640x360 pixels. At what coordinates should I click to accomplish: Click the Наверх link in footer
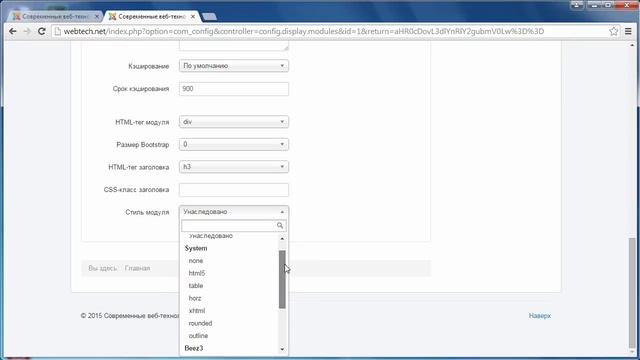pos(540,316)
